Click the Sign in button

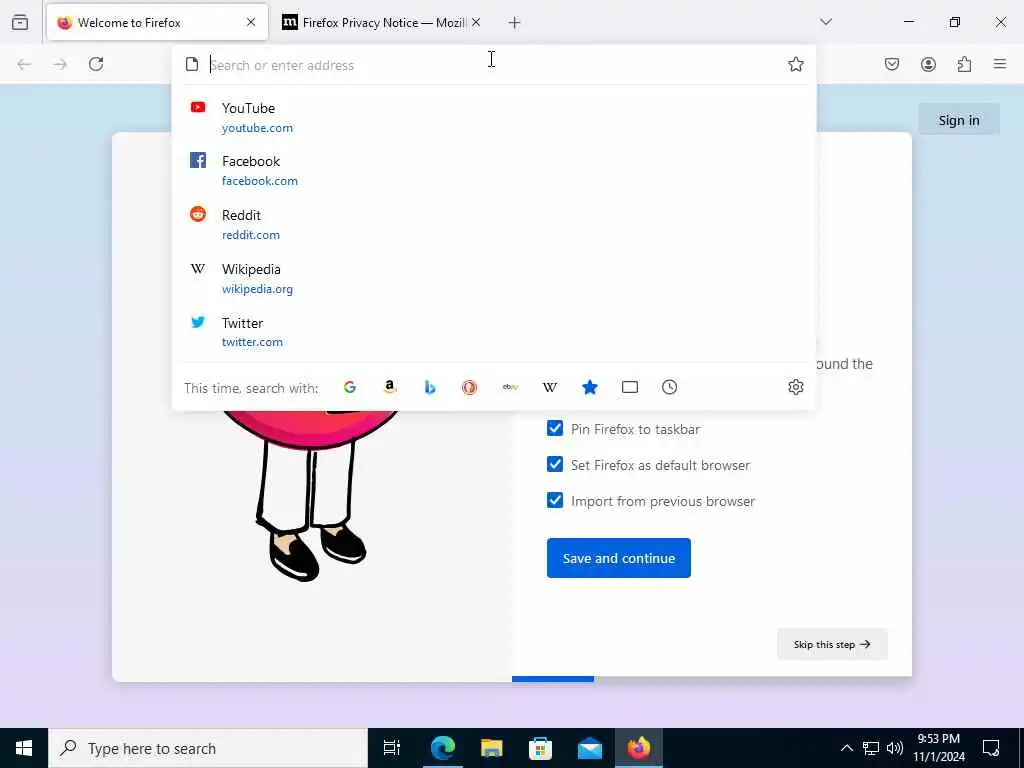tap(959, 120)
